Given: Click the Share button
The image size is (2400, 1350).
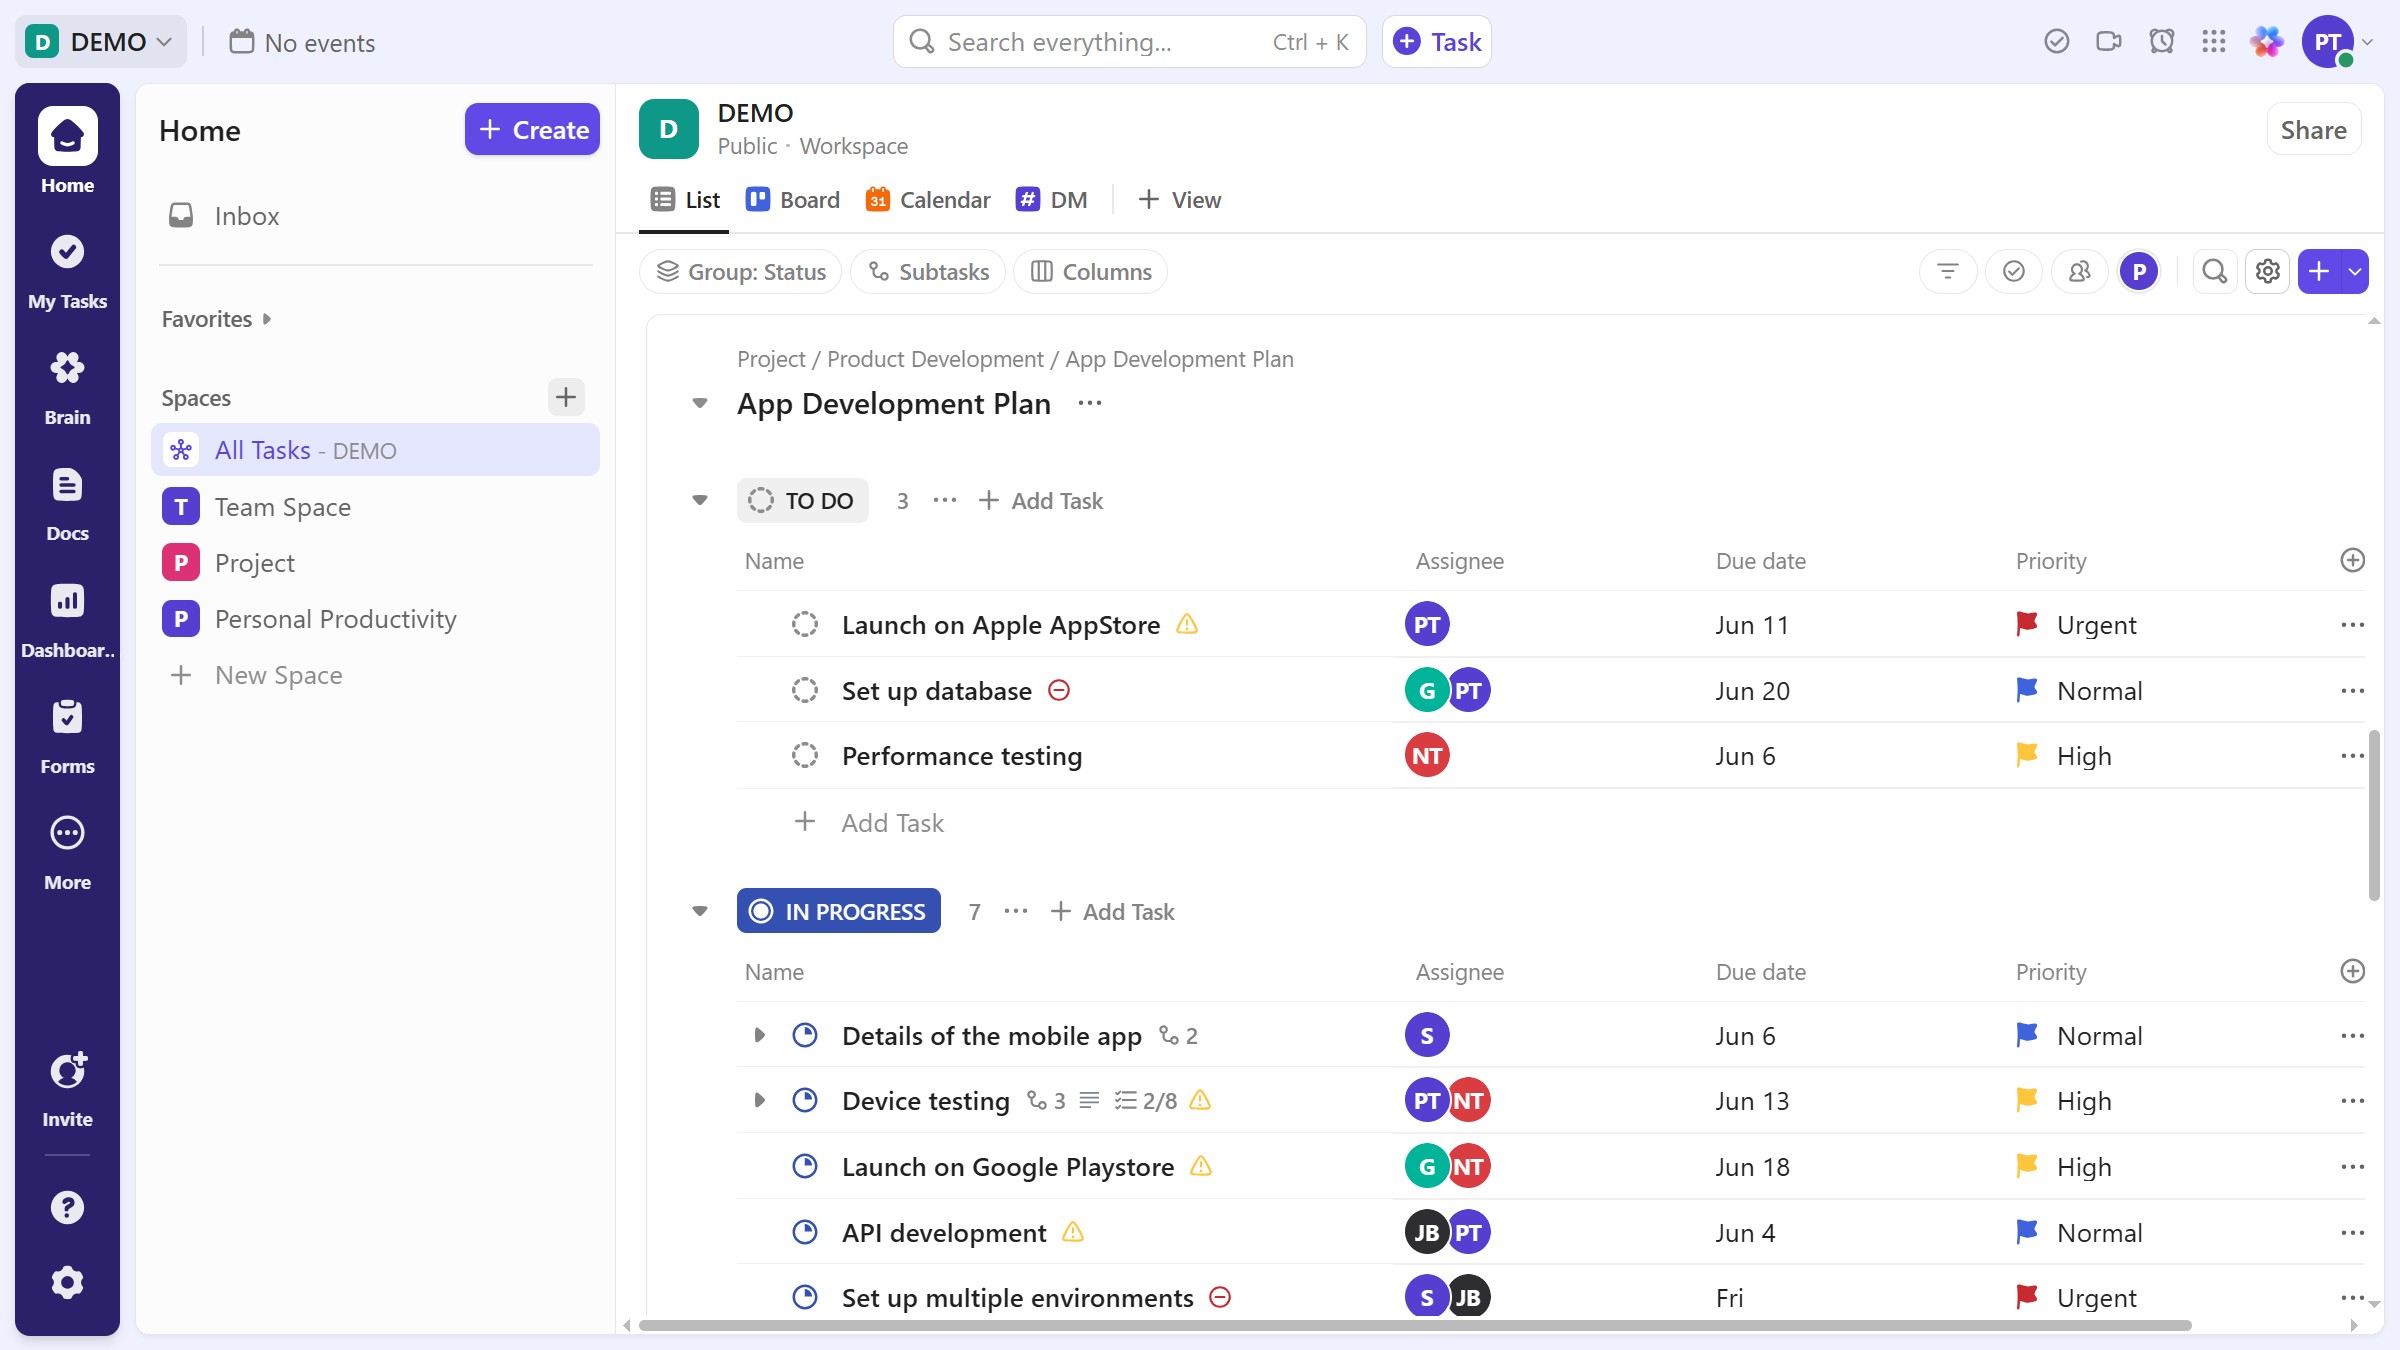Looking at the screenshot, I should (x=2313, y=129).
